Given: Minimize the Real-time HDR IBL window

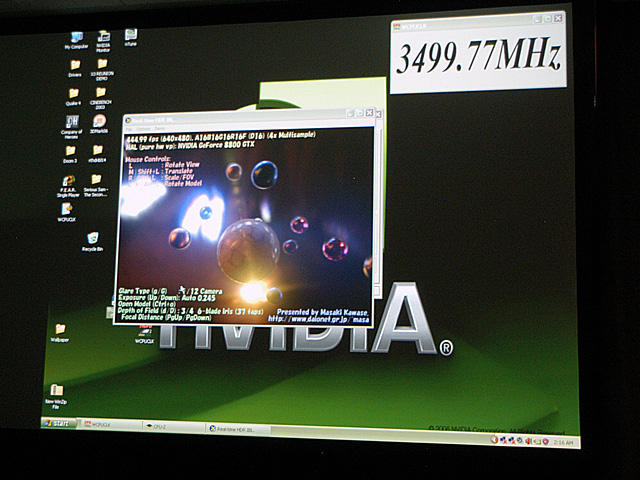Looking at the screenshot, I should click(x=350, y=113).
